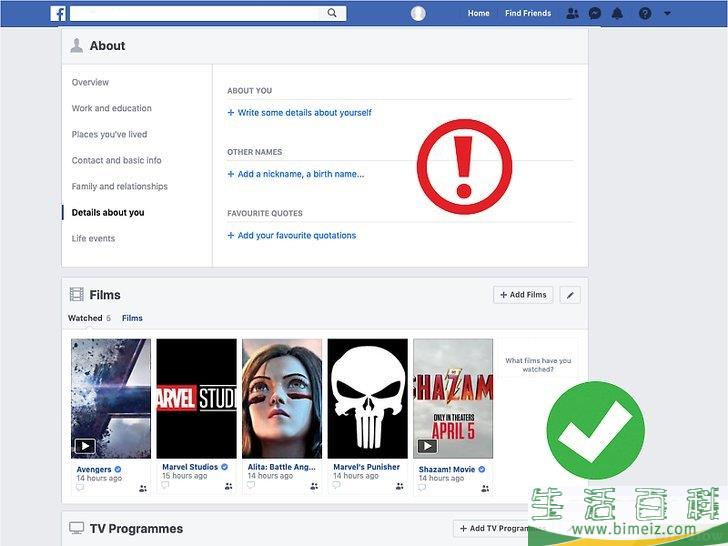This screenshot has width=728, height=546.
Task: Click '14 hours ago' under Avengers
Action: (x=99, y=478)
